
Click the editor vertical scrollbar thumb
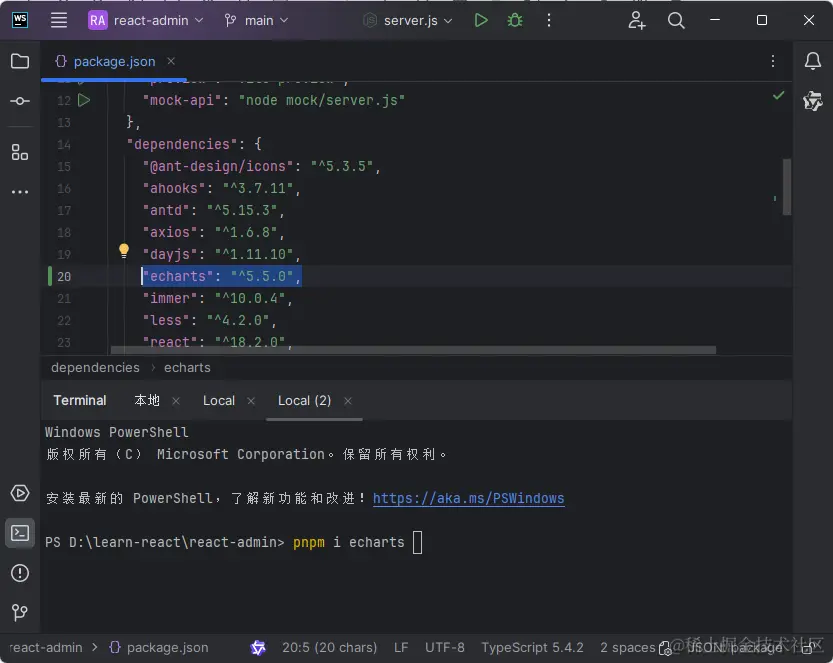[x=787, y=186]
